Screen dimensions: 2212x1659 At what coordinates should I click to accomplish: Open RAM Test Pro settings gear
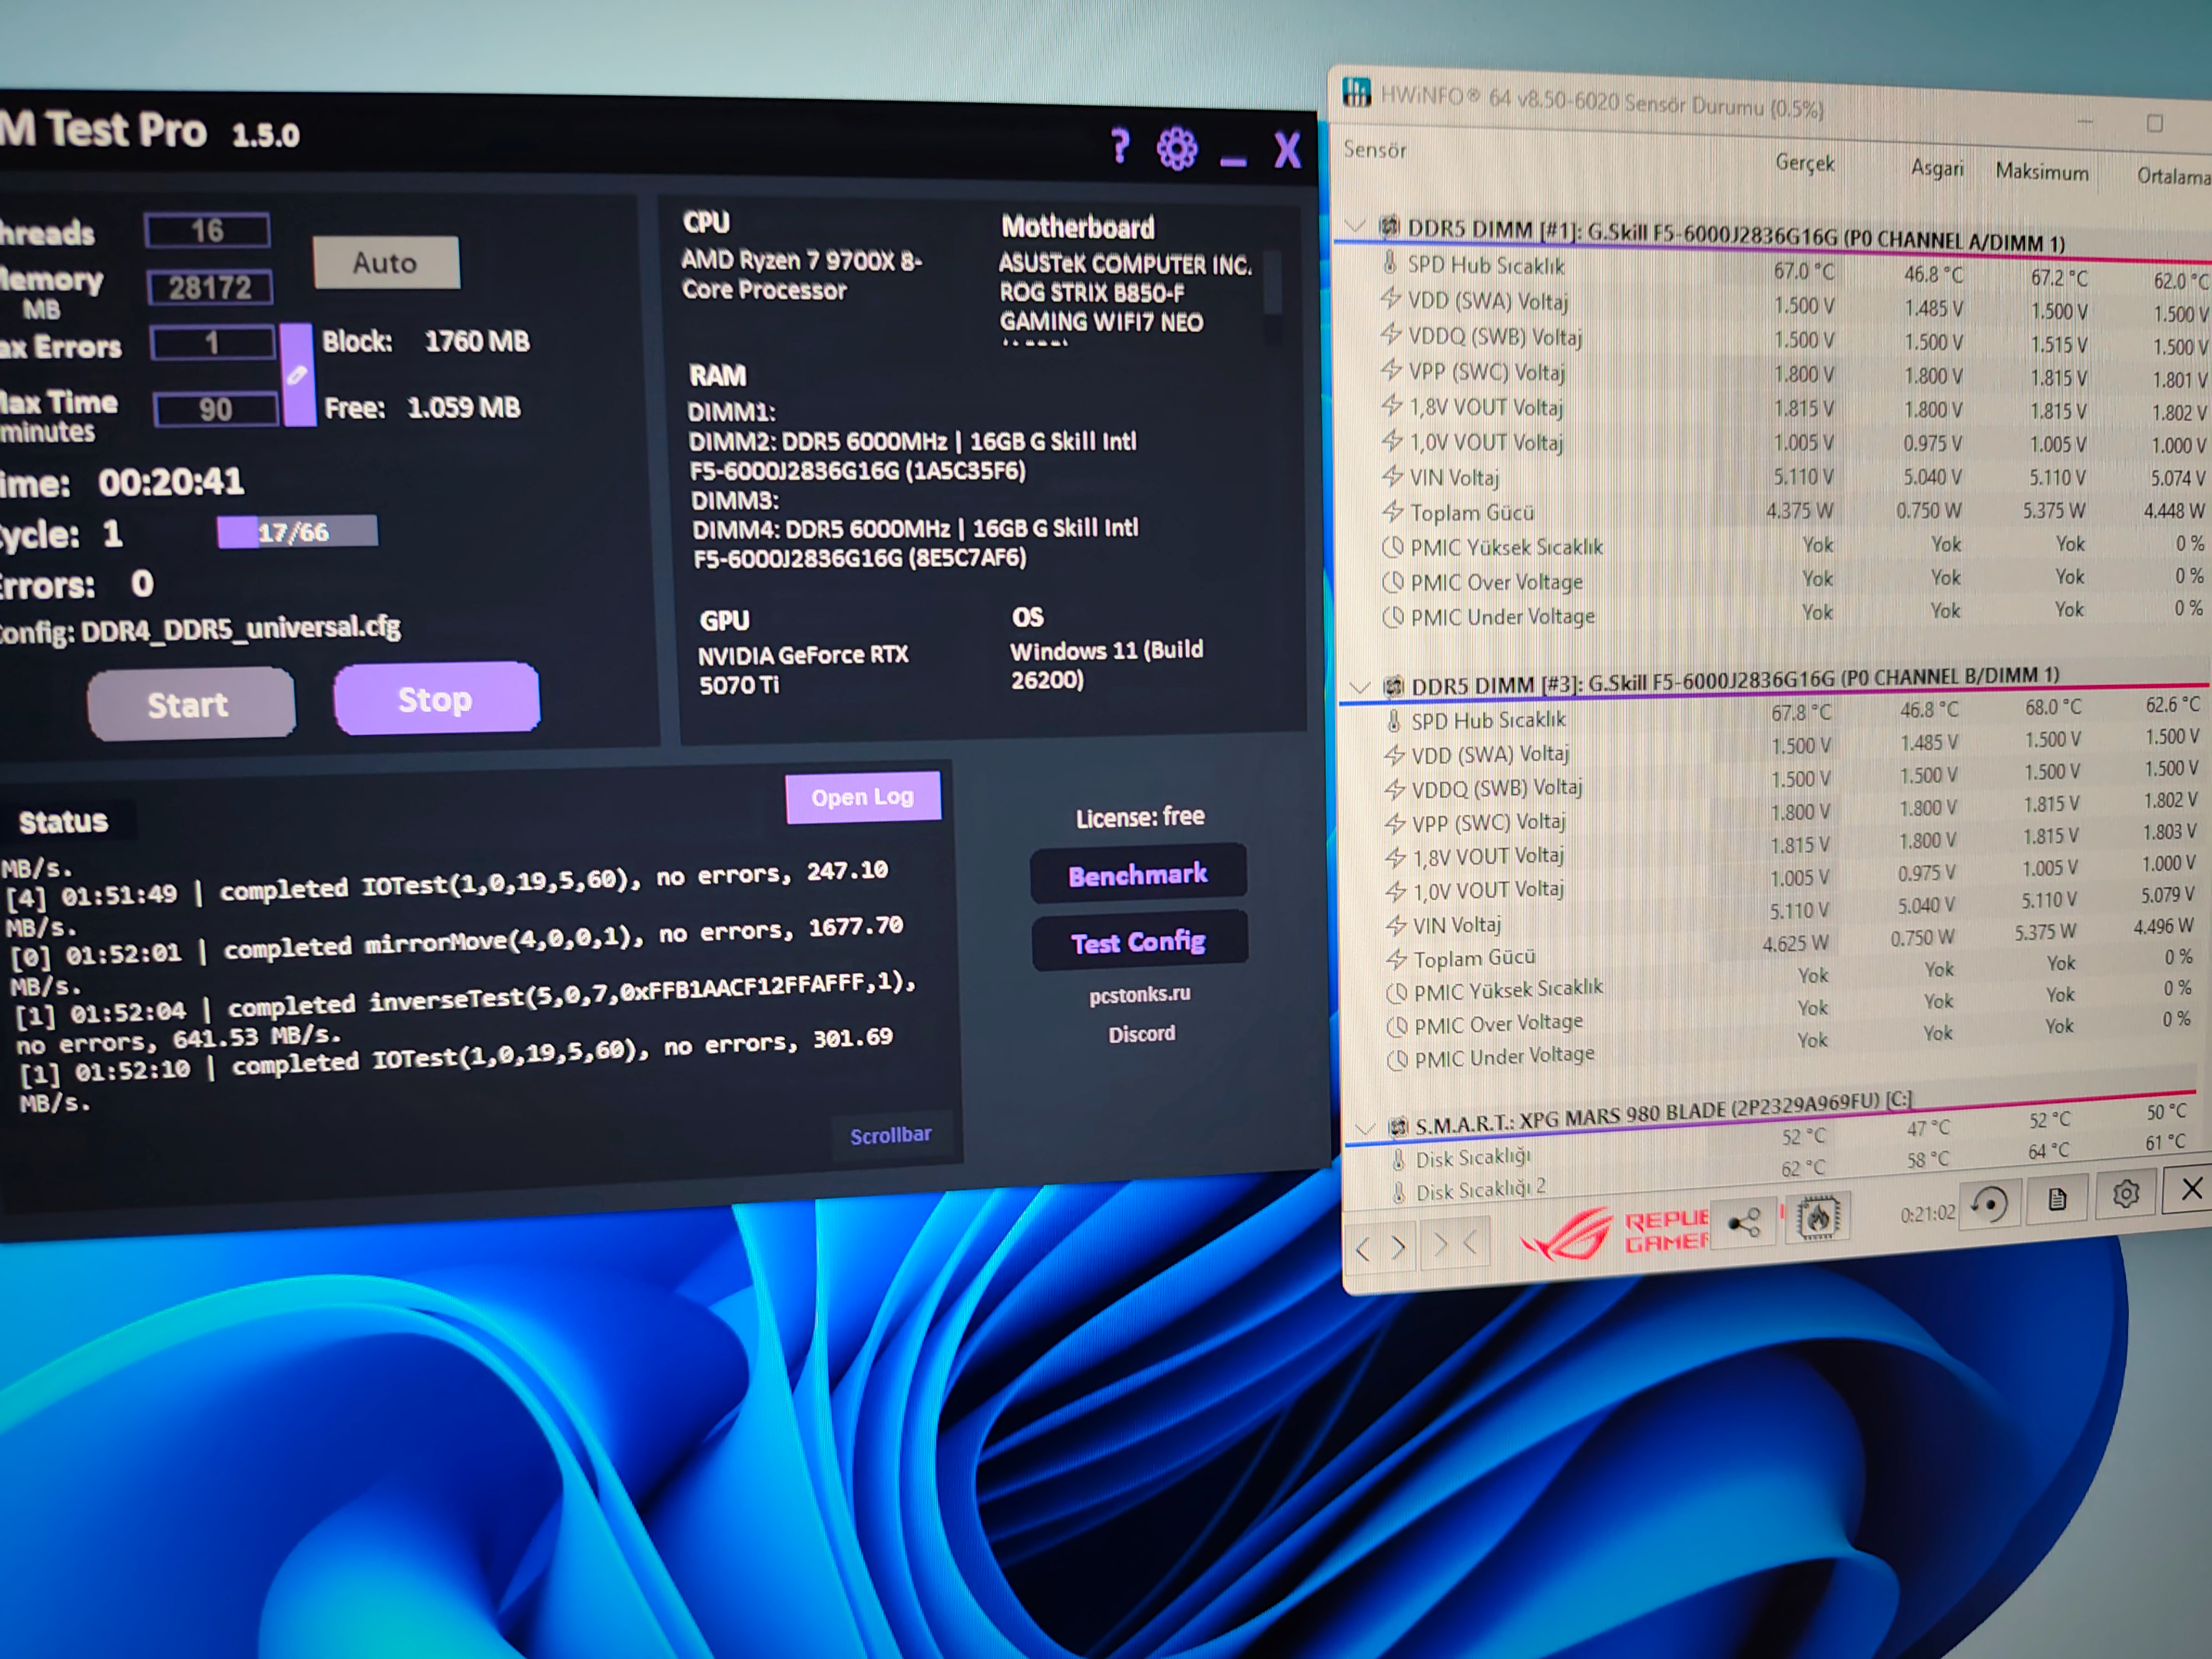(1177, 149)
